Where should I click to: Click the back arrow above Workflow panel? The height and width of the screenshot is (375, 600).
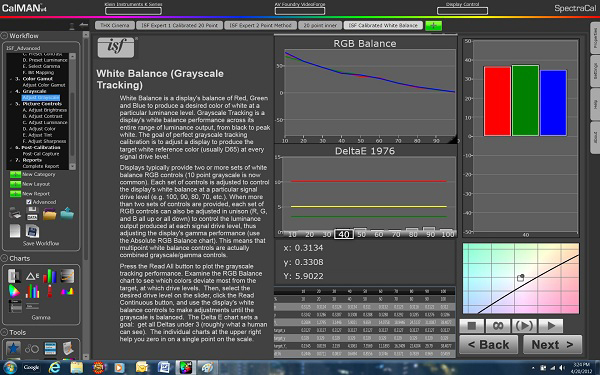coord(83,25)
